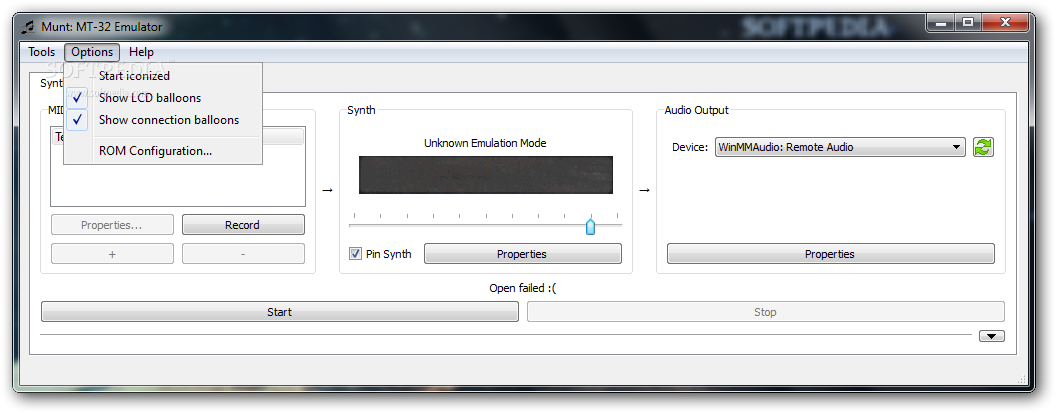Enable the Start iconized option
Screen dimensions: 1056x413
pos(162,76)
